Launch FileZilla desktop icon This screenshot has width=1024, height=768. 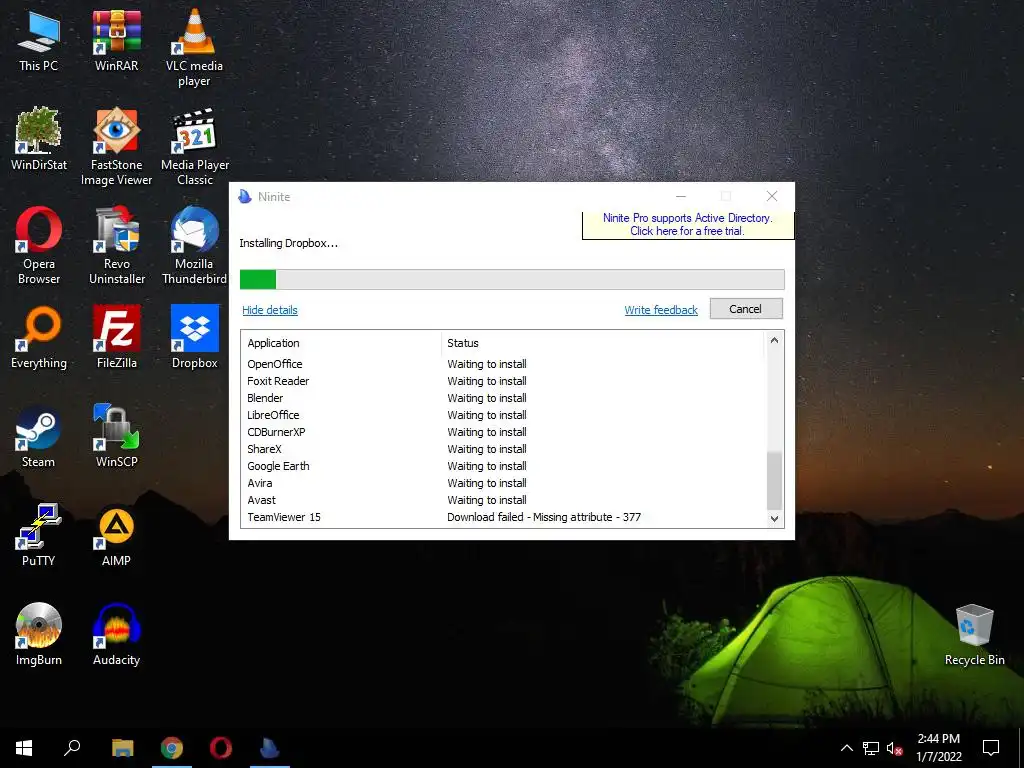[117, 338]
